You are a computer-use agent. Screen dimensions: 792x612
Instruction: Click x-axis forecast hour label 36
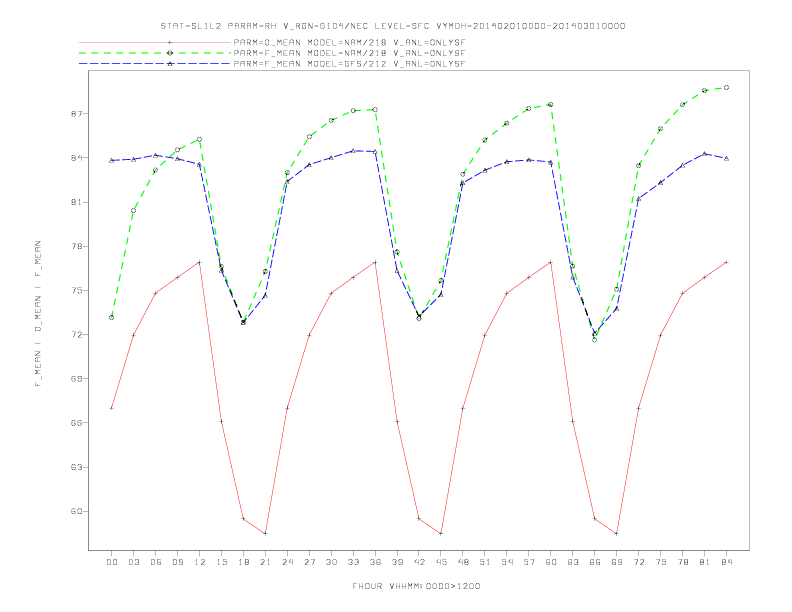click(x=375, y=562)
